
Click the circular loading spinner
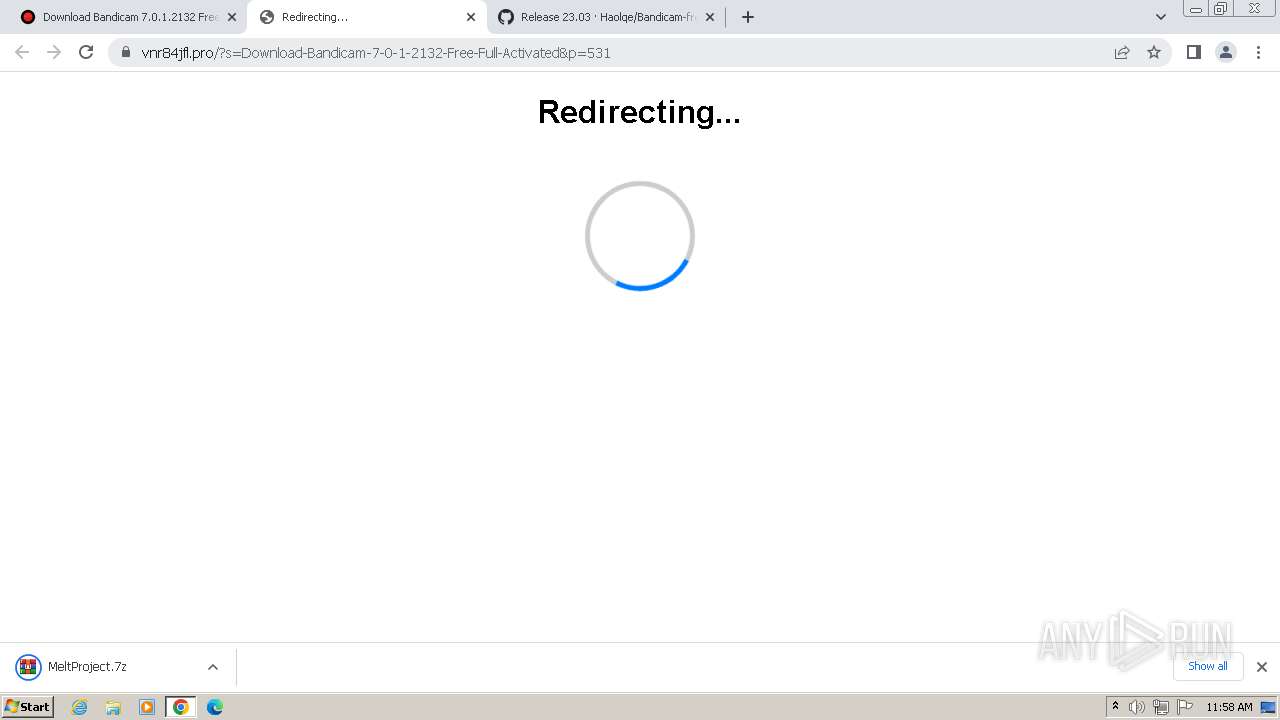(x=640, y=236)
